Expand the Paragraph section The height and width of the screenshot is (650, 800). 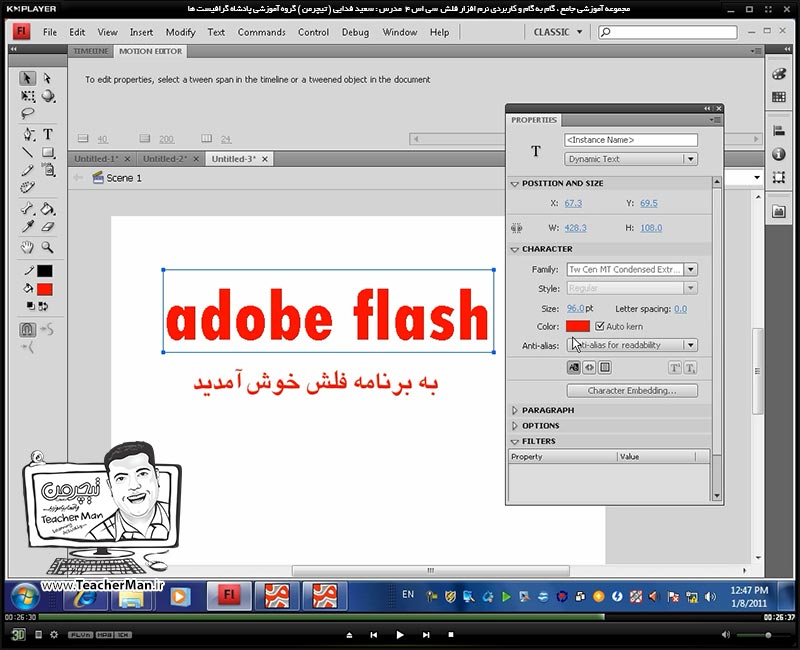tap(515, 410)
